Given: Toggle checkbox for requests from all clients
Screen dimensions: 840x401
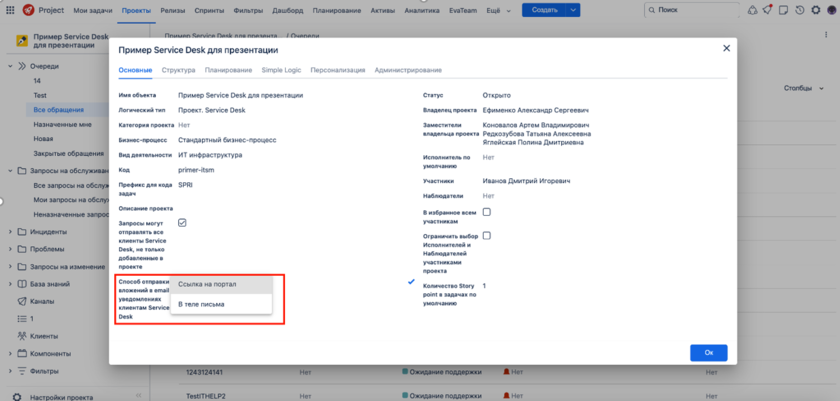Looking at the screenshot, I should pos(182,223).
